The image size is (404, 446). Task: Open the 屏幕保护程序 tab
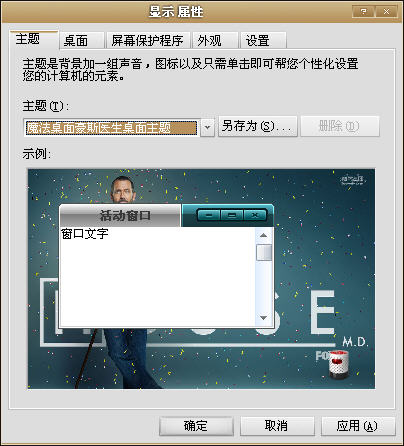148,41
